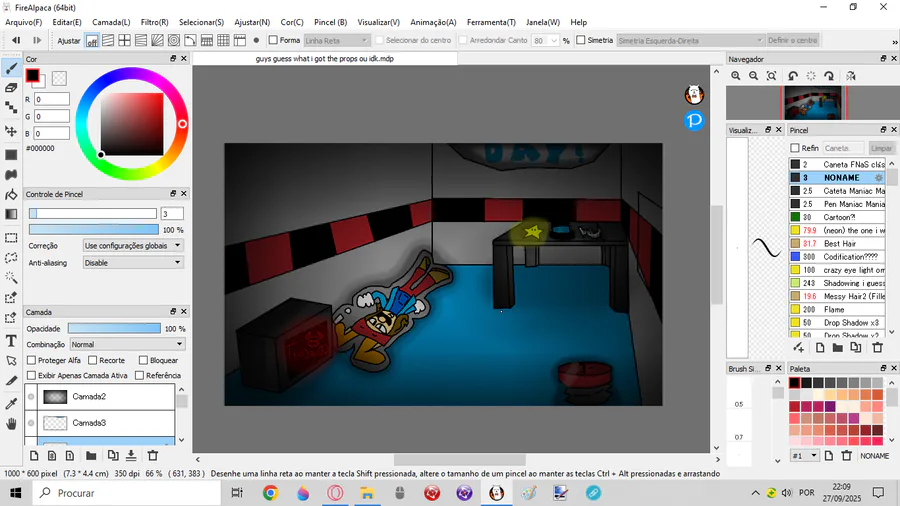Image resolution: width=900 pixels, height=506 pixels.
Task: Click the black foreground color swatch
Action: (x=32, y=75)
